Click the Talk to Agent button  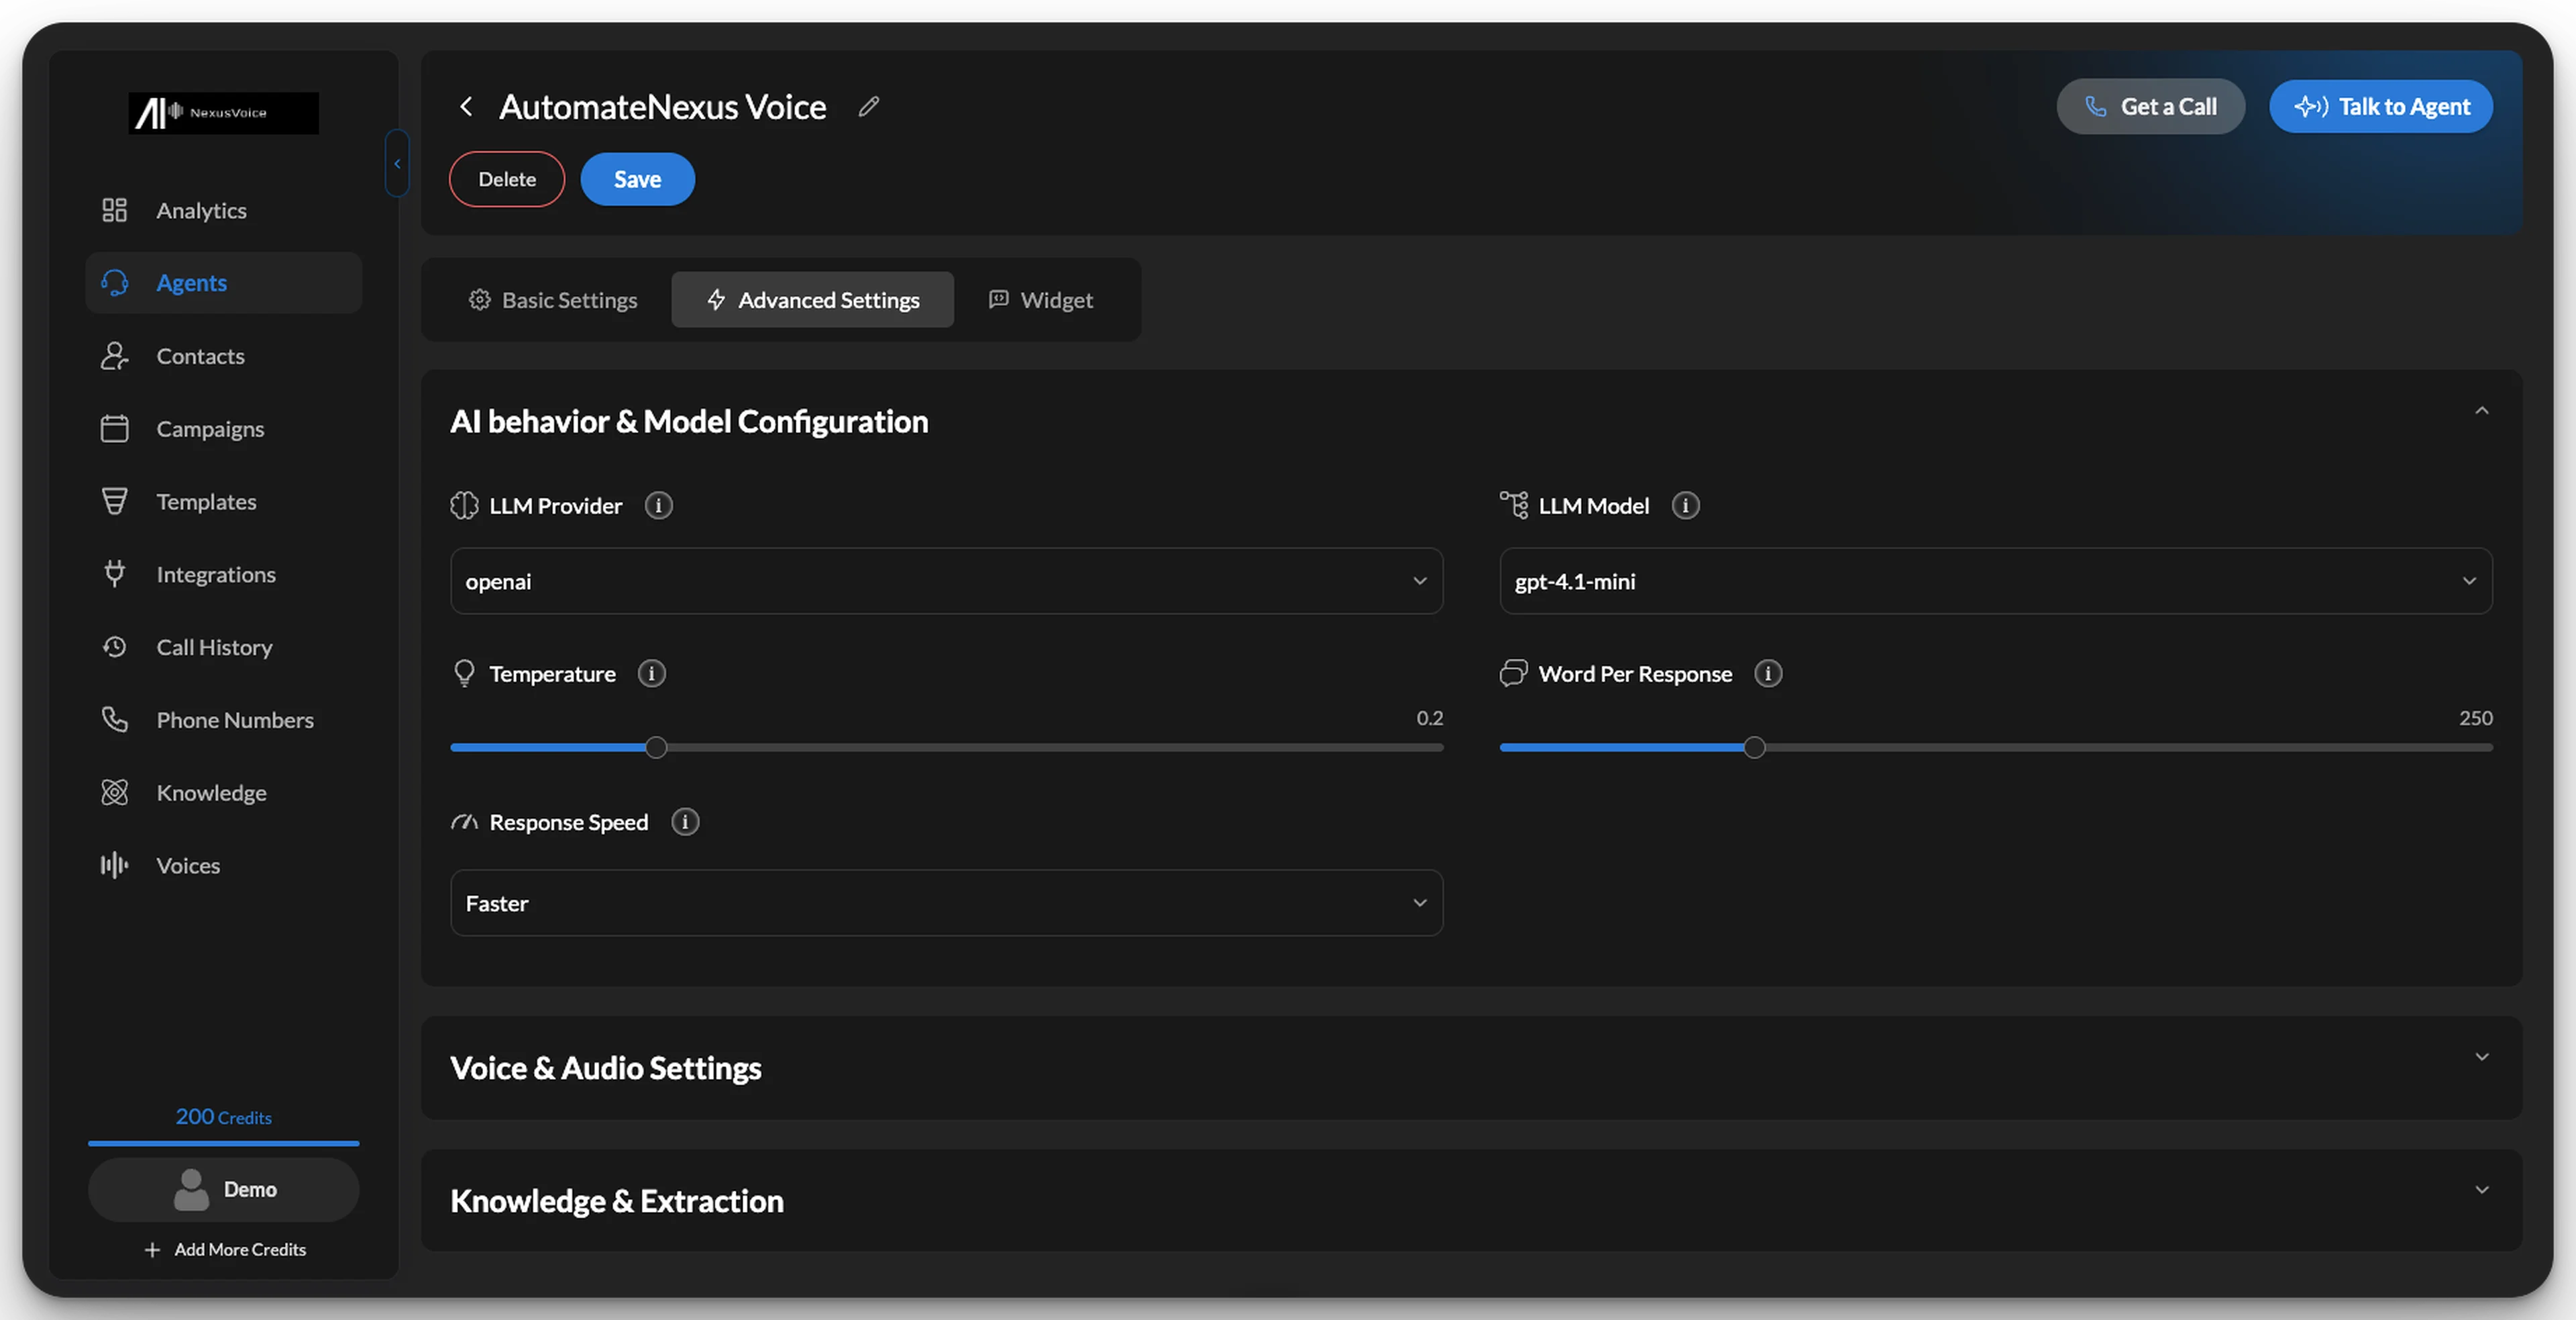(x=2380, y=106)
